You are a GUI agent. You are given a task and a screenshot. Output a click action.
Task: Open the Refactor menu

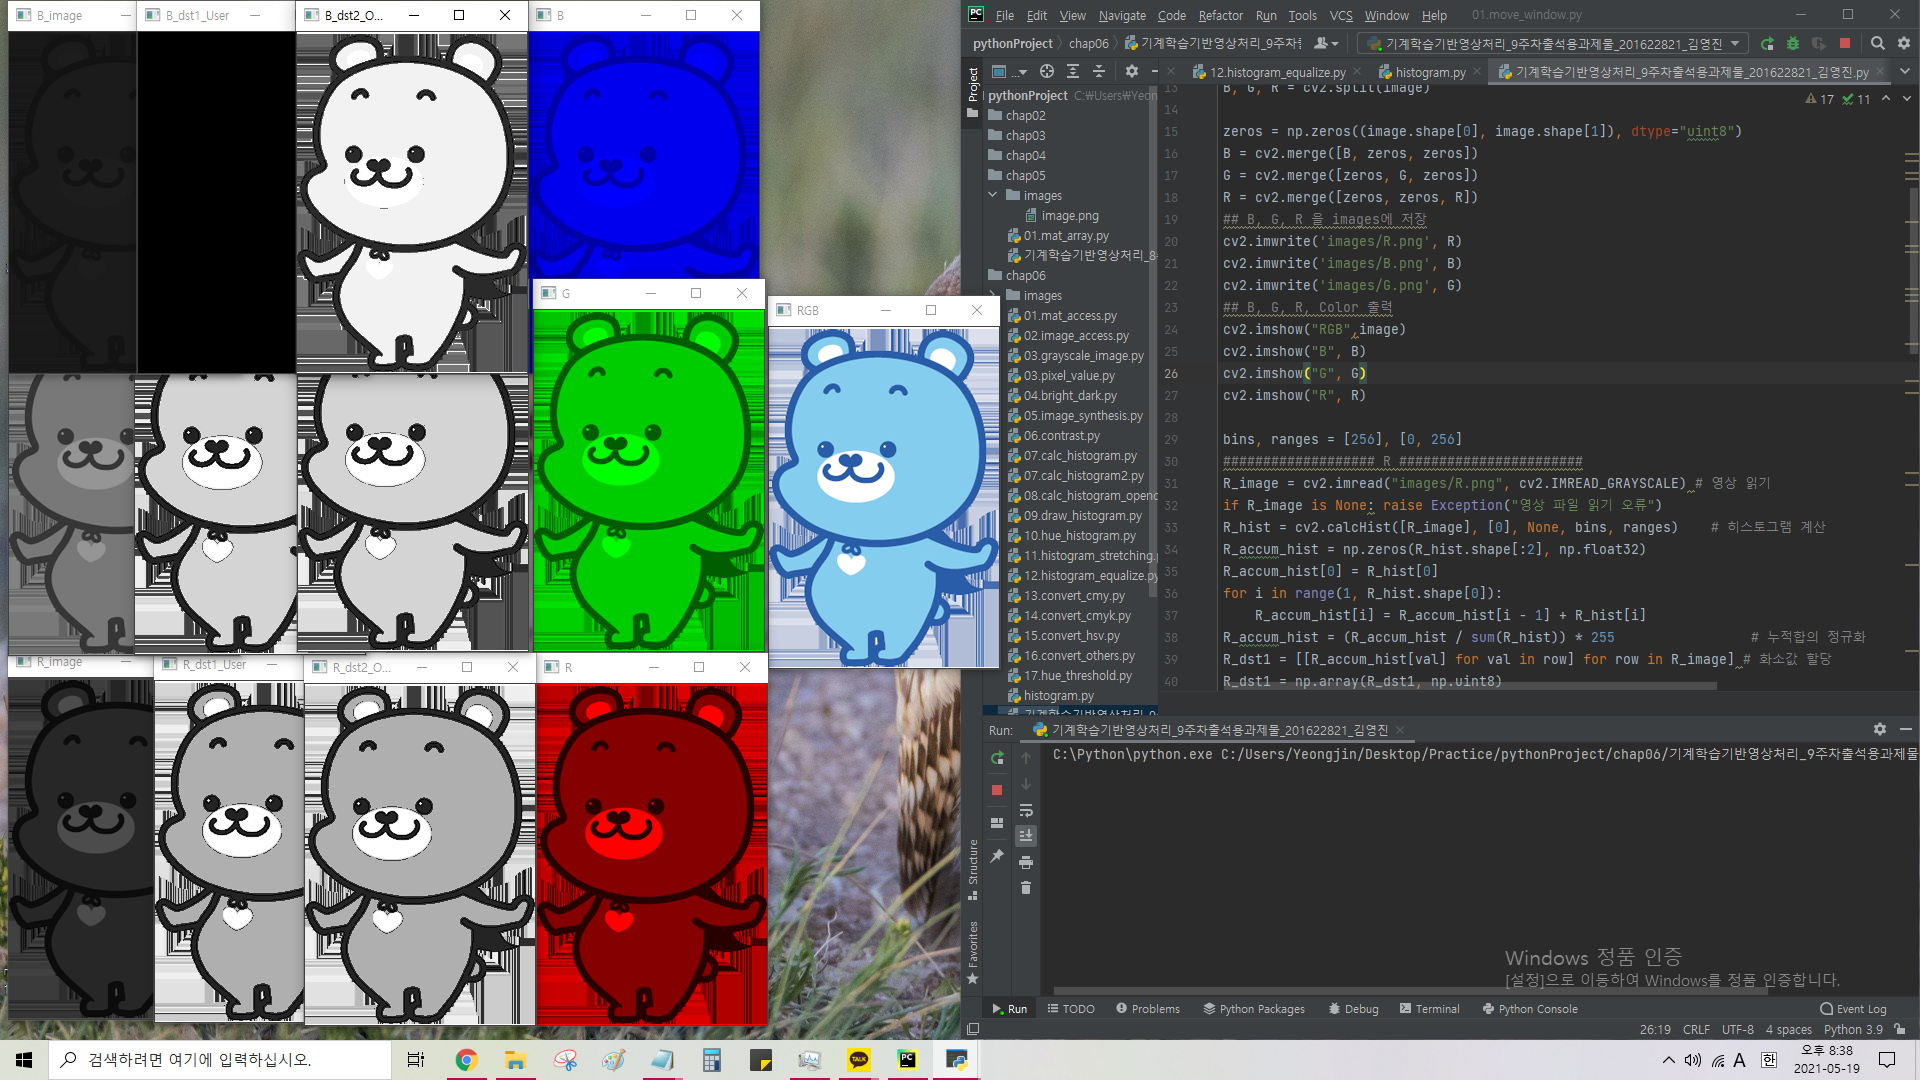pos(1220,15)
